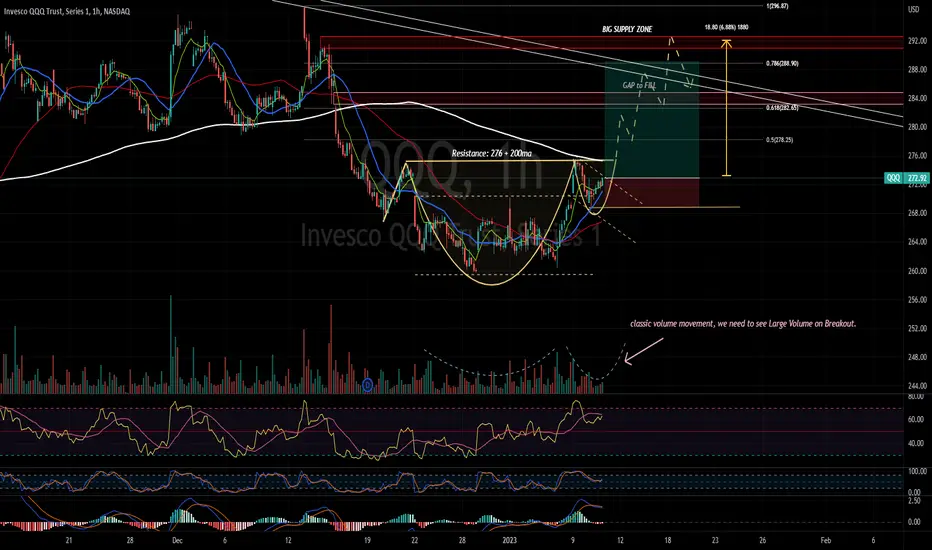
Task: Click the 284.00 price axis label
Action: [918, 98]
